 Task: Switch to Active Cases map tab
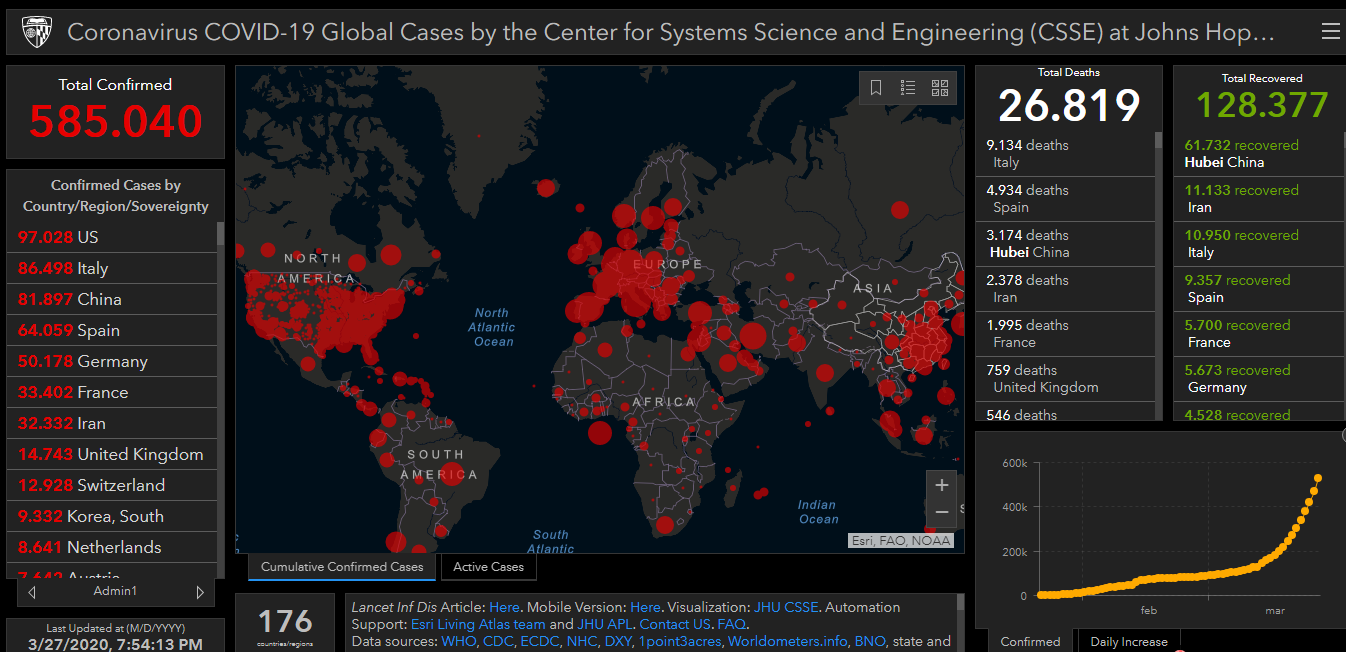pyautogui.click(x=489, y=567)
